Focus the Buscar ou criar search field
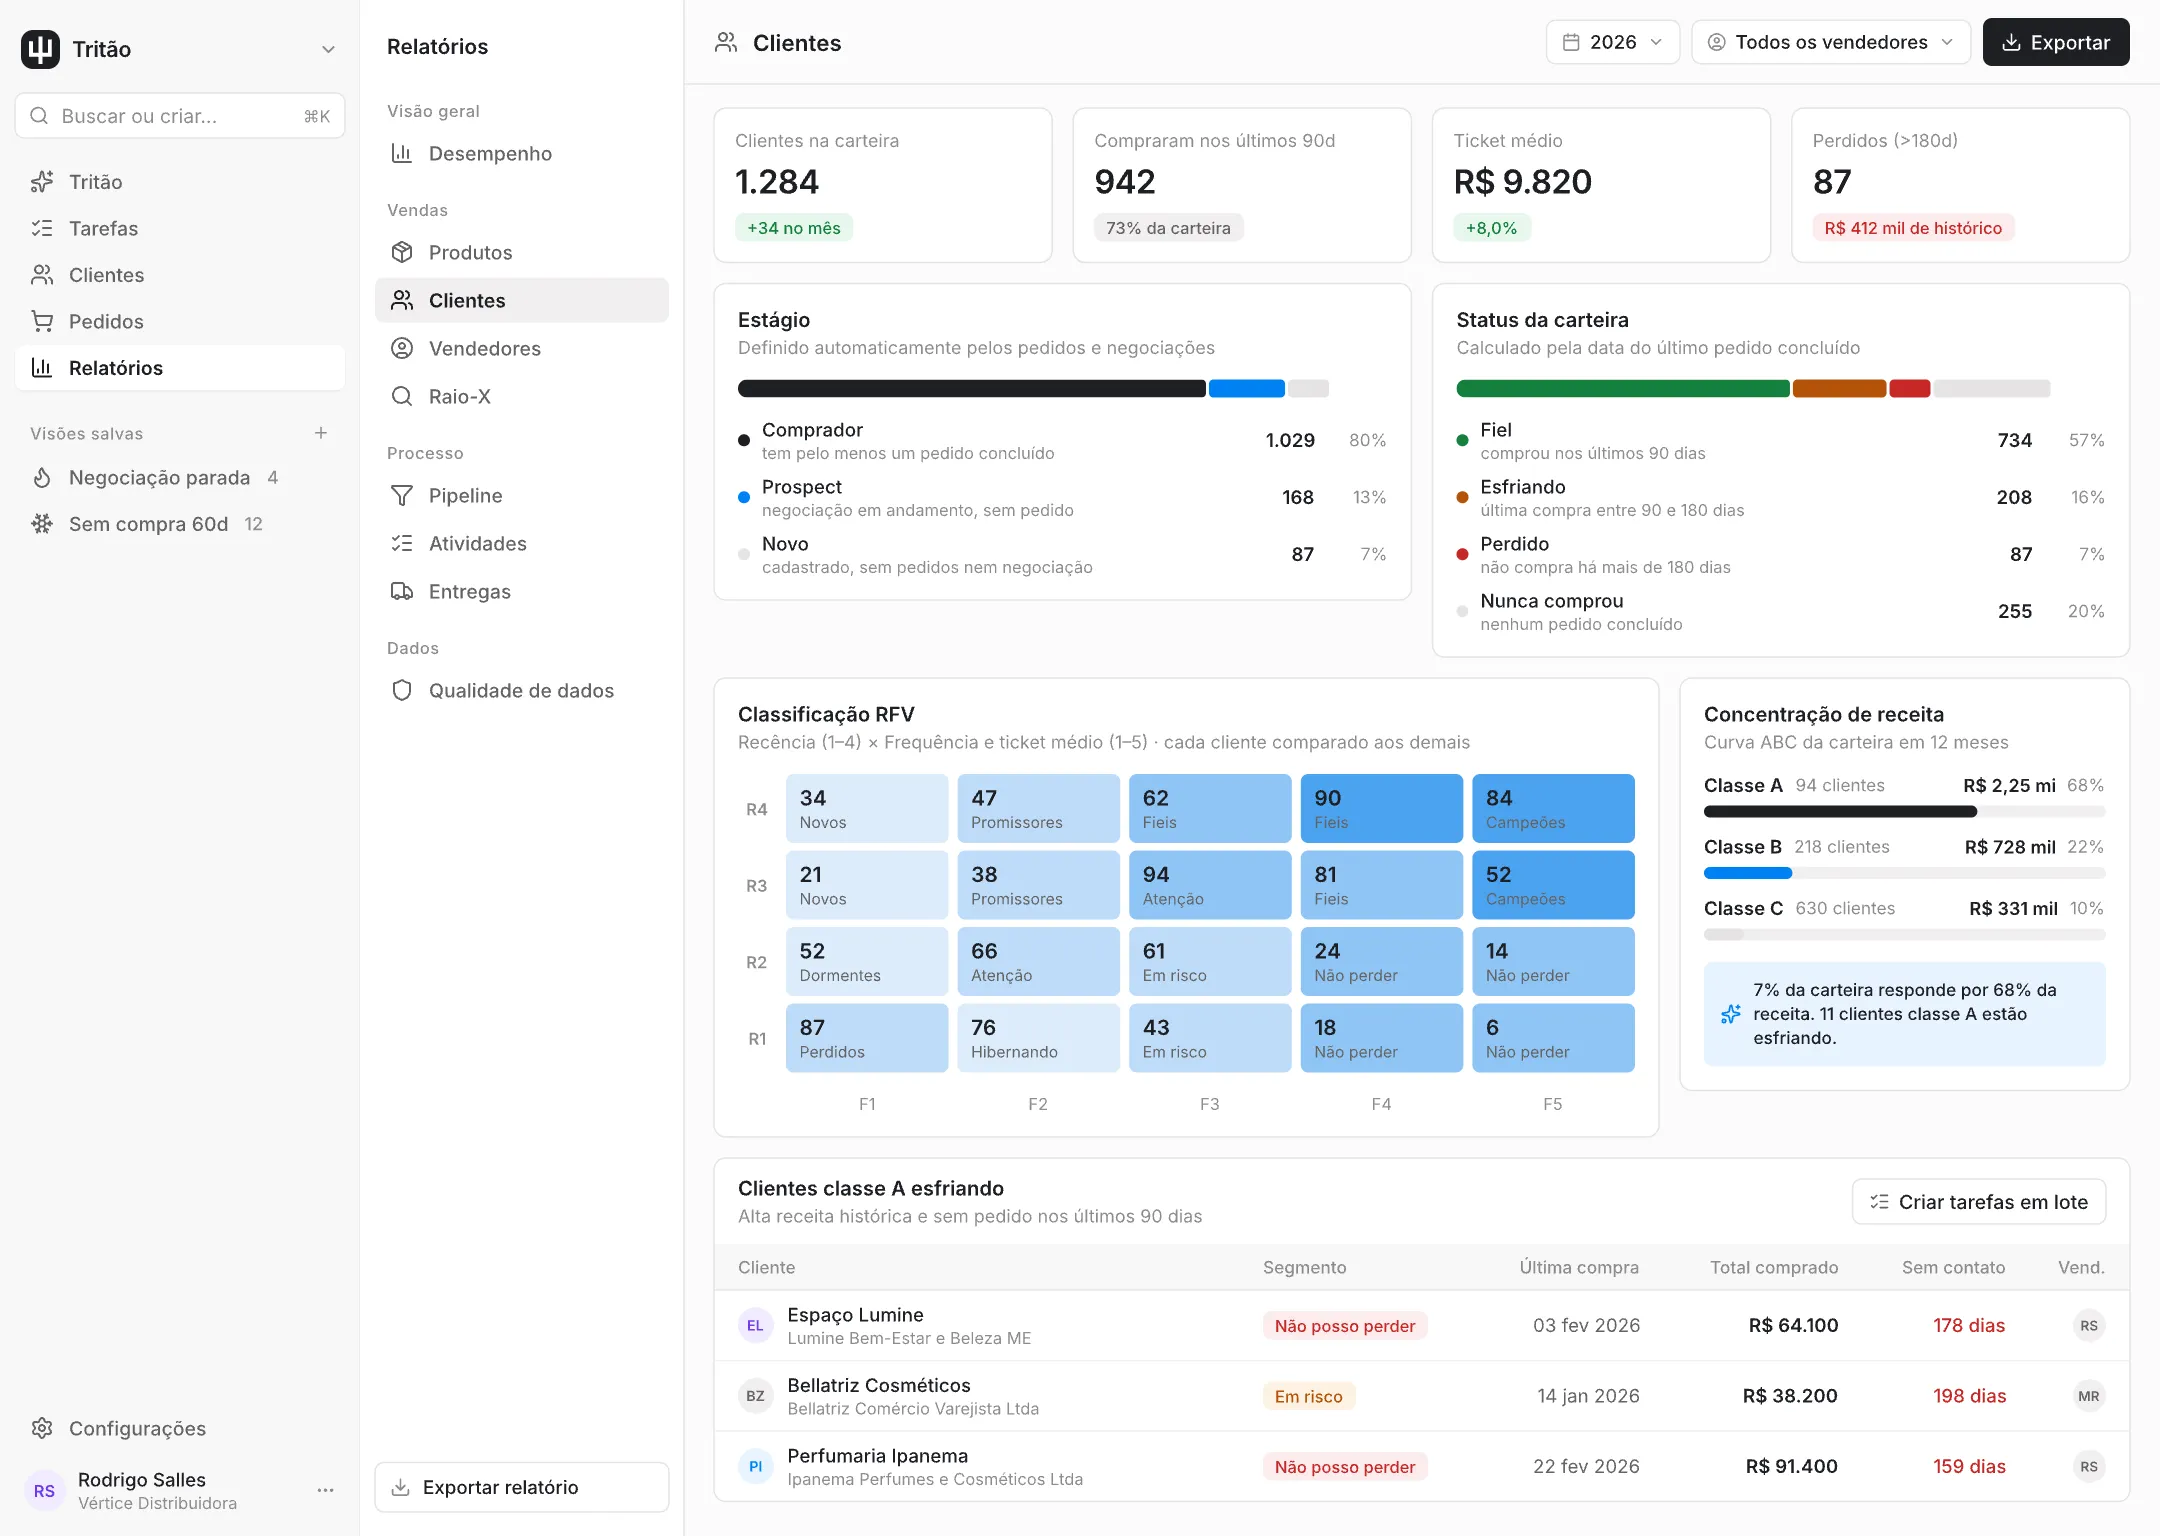2160x1536 pixels. pyautogui.click(x=180, y=116)
